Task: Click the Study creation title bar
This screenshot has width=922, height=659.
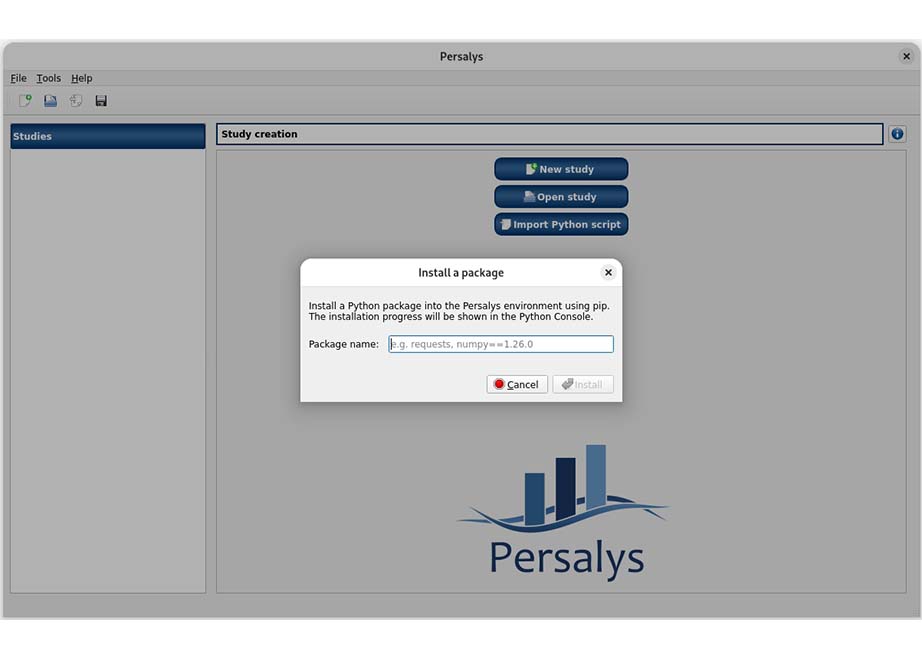Action: click(549, 134)
